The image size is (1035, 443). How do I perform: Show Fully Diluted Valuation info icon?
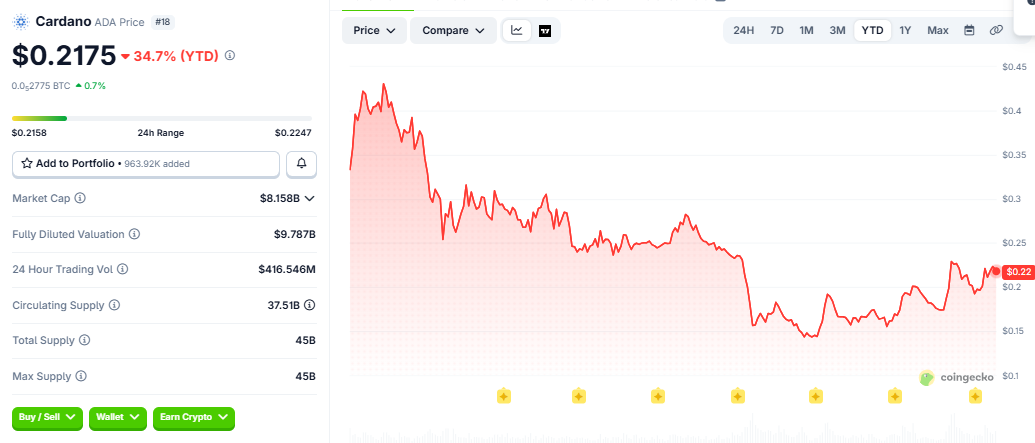[x=134, y=234]
